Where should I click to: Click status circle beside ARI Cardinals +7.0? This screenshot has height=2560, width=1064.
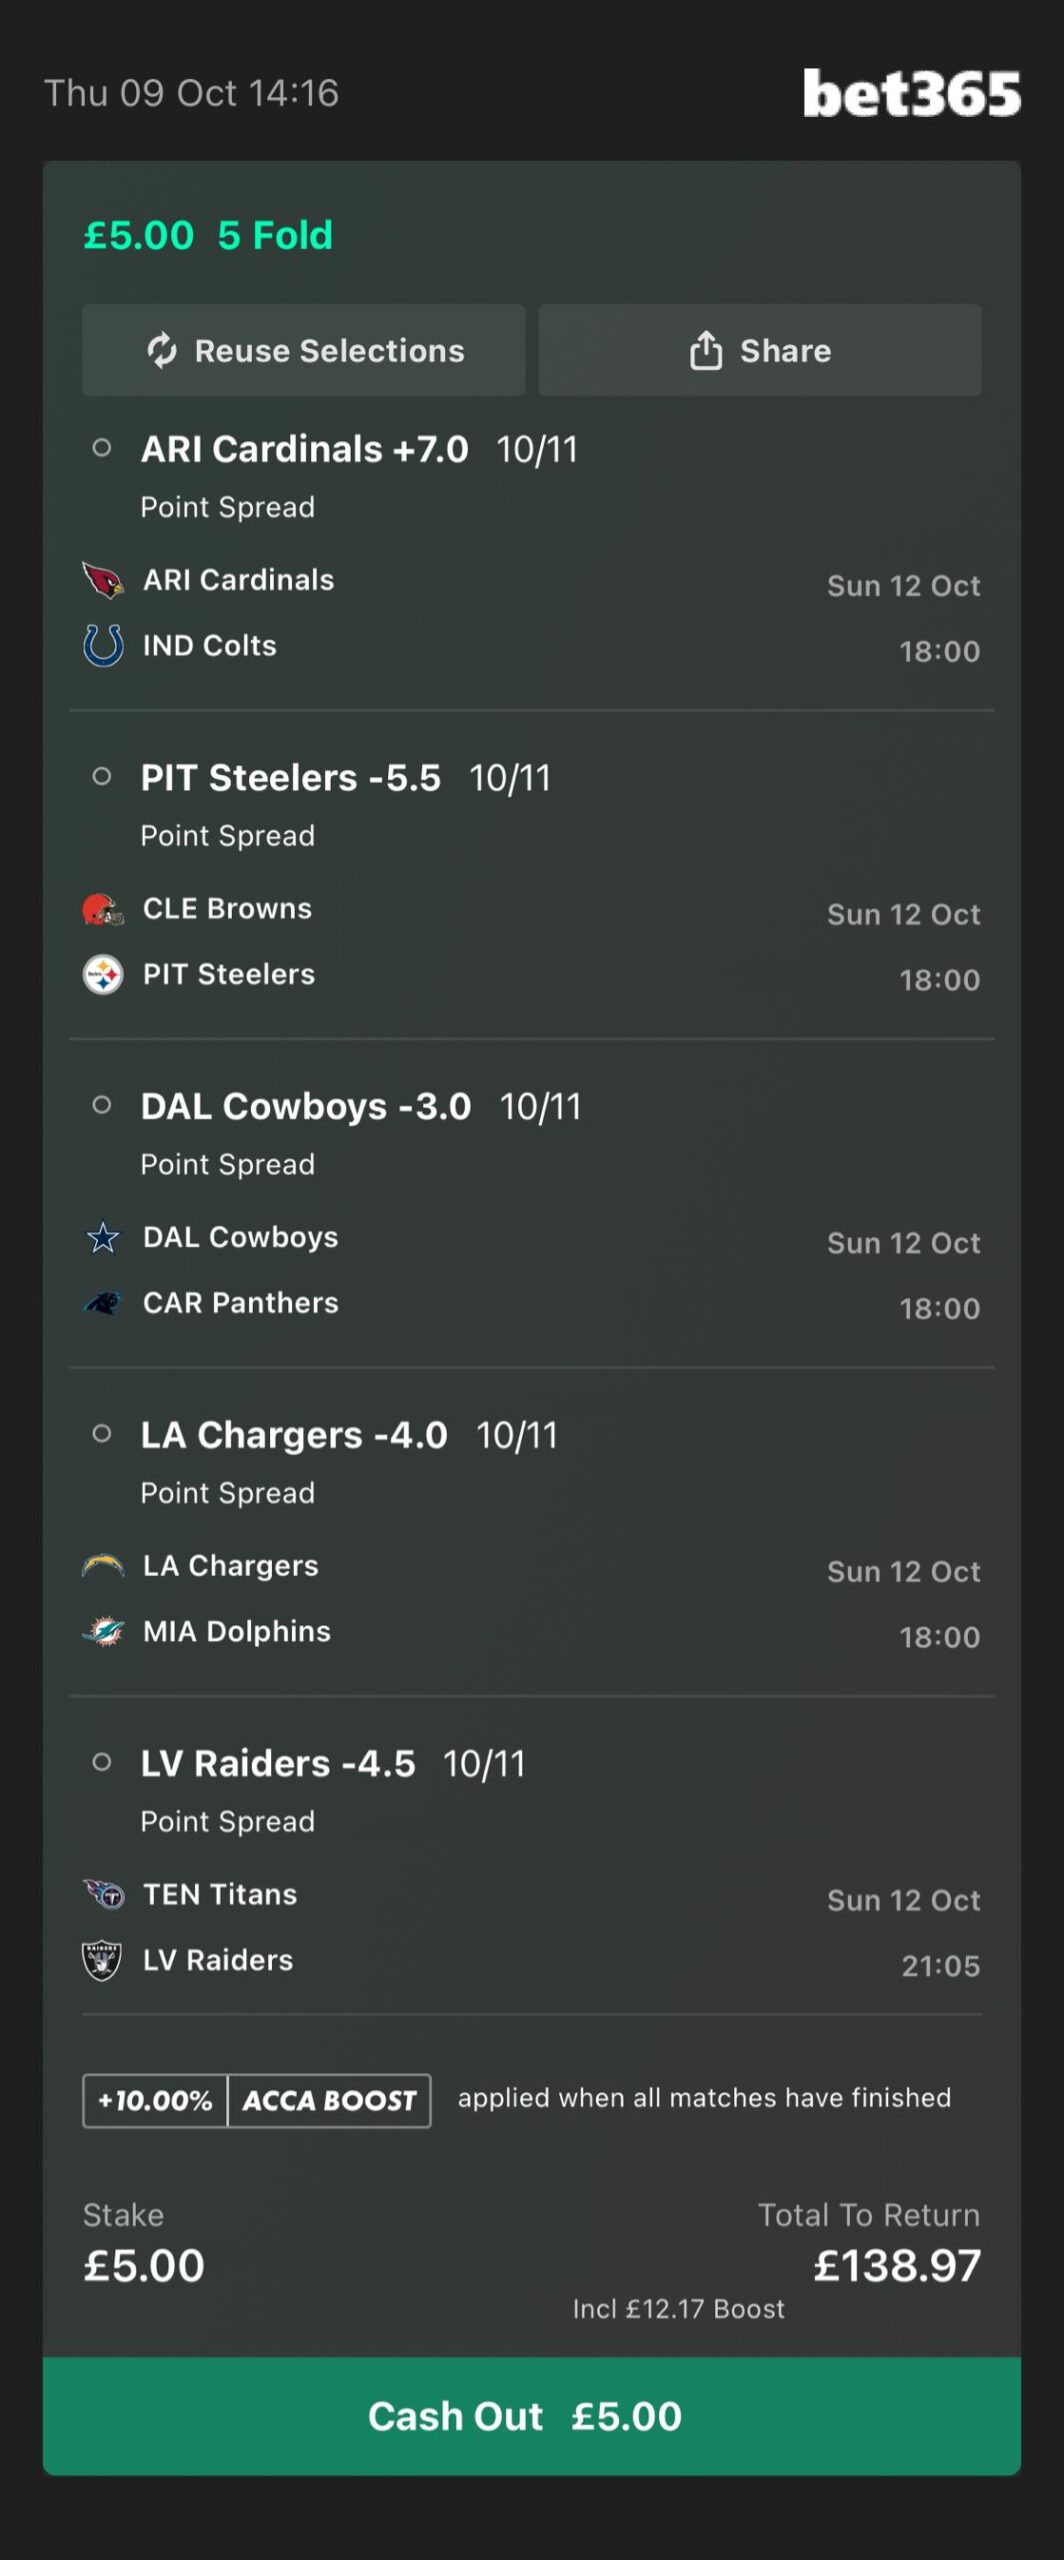click(x=102, y=448)
